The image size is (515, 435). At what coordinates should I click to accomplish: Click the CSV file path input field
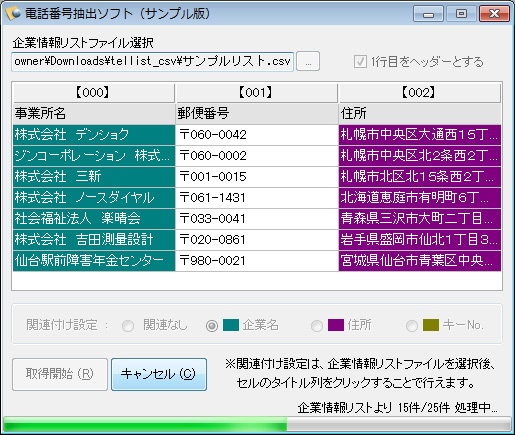pyautogui.click(x=152, y=61)
